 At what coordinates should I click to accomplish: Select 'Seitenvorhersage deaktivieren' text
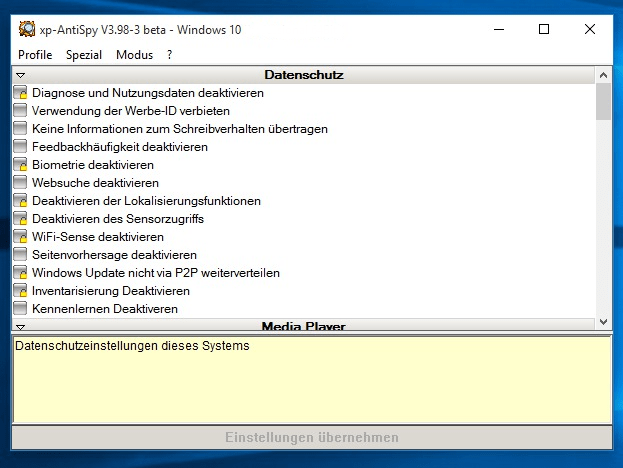[x=114, y=255]
